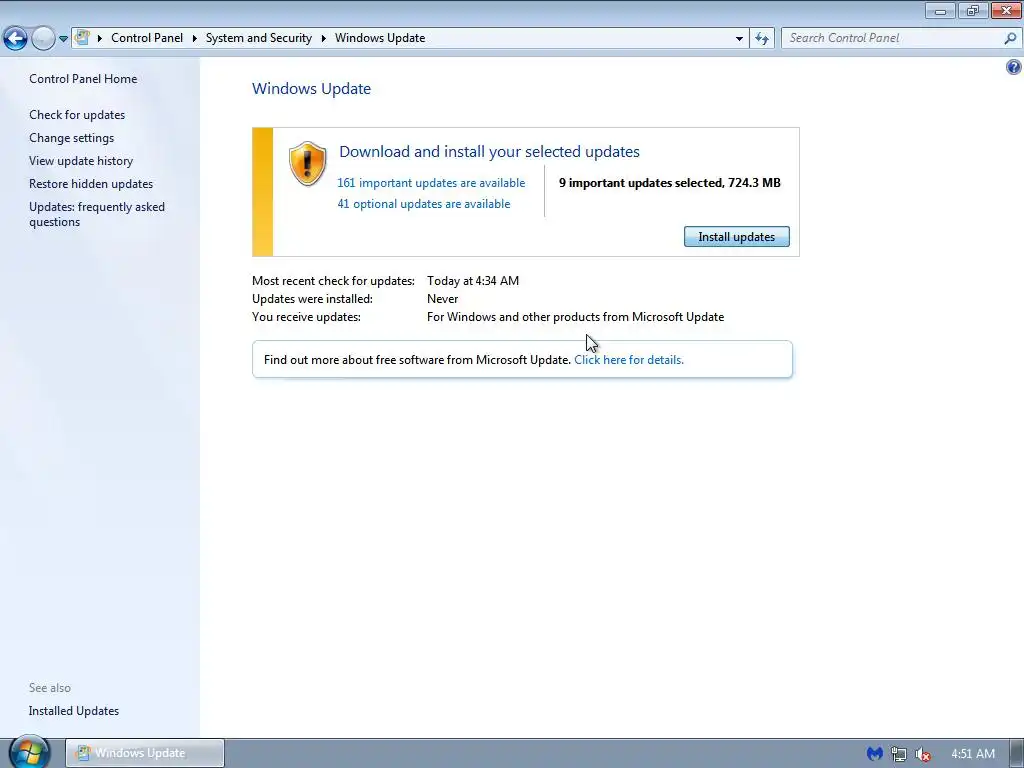Open Click here for details link
The height and width of the screenshot is (768, 1024).
click(629, 360)
